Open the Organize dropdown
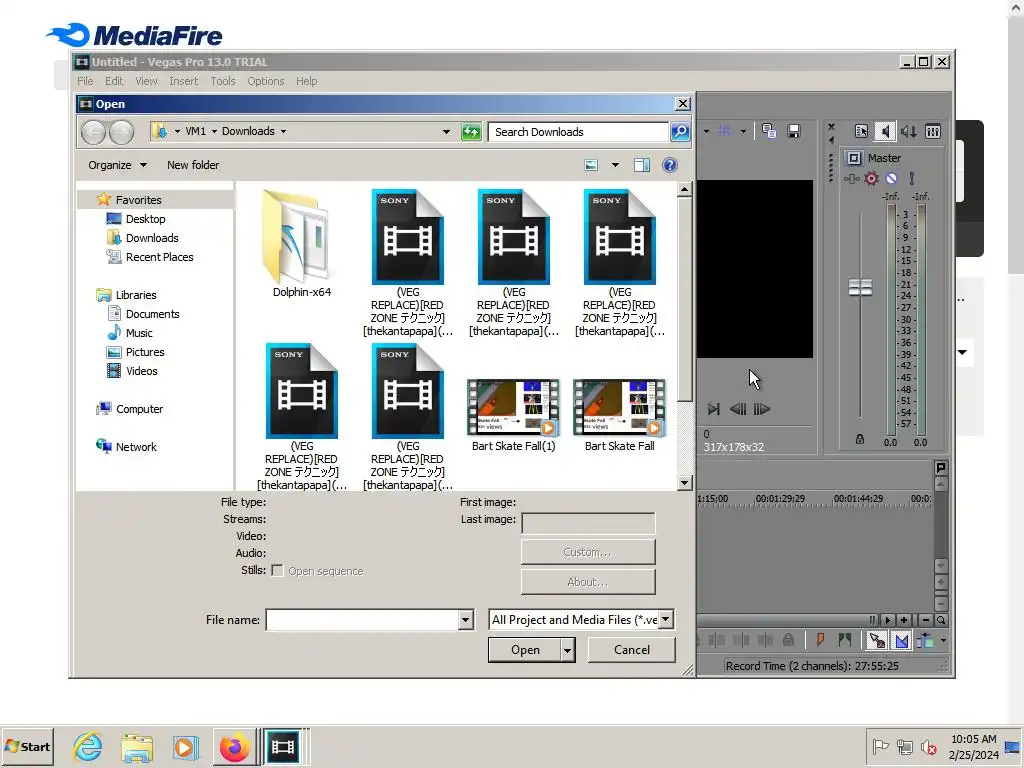Image resolution: width=1024 pixels, height=768 pixels. point(118,165)
